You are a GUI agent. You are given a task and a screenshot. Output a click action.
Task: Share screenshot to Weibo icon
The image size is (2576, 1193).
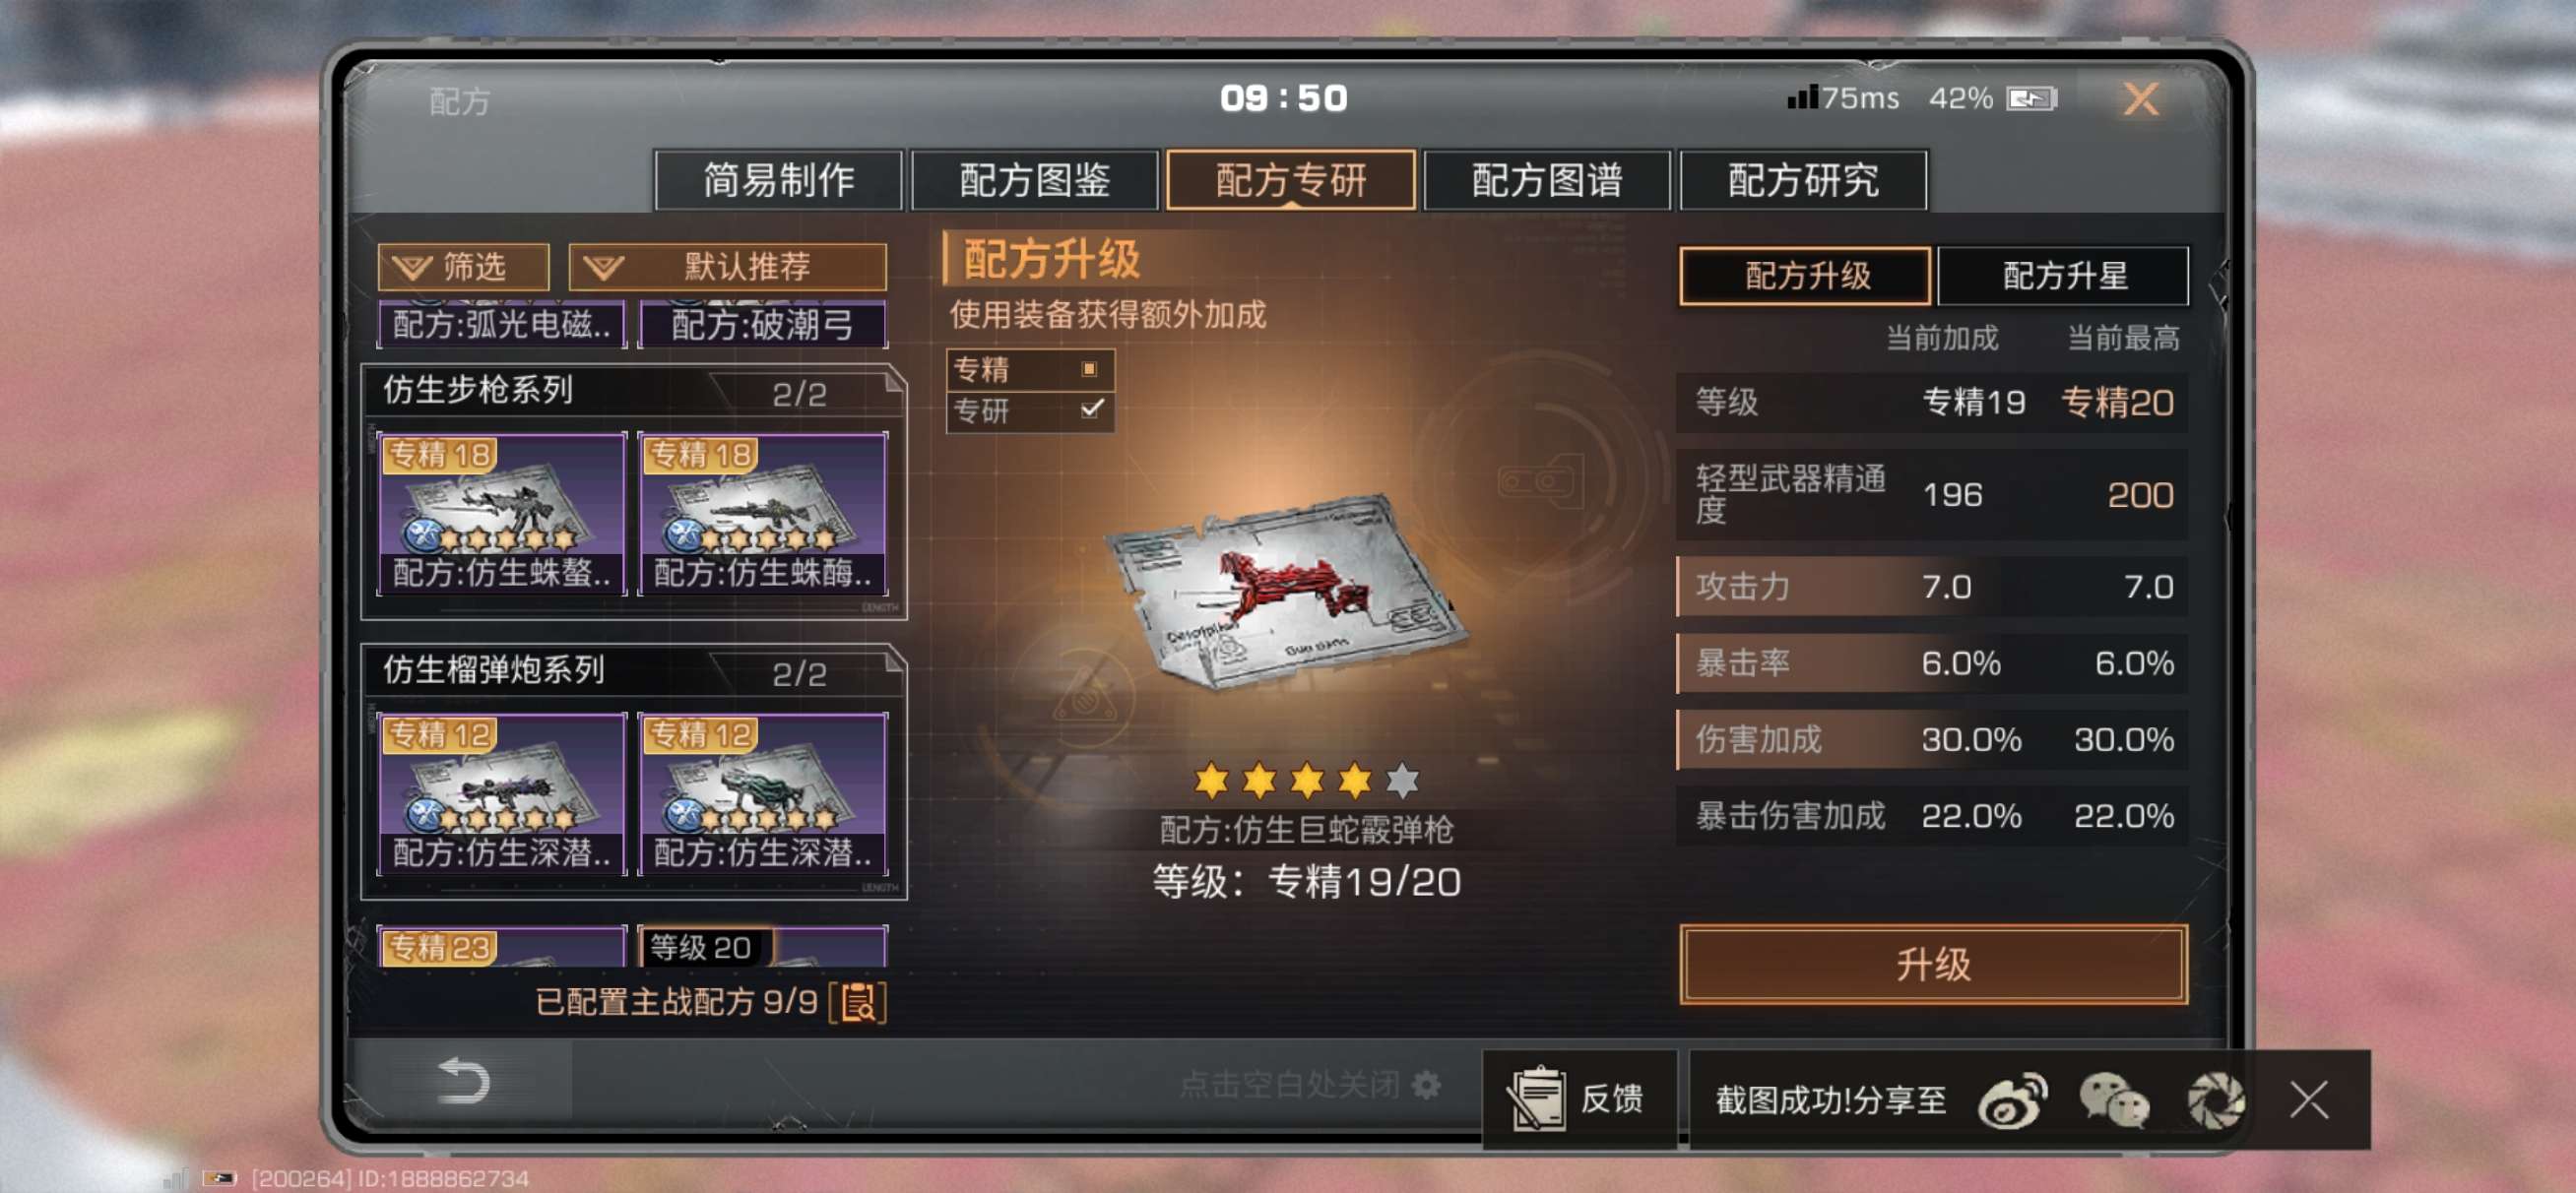(2012, 1100)
